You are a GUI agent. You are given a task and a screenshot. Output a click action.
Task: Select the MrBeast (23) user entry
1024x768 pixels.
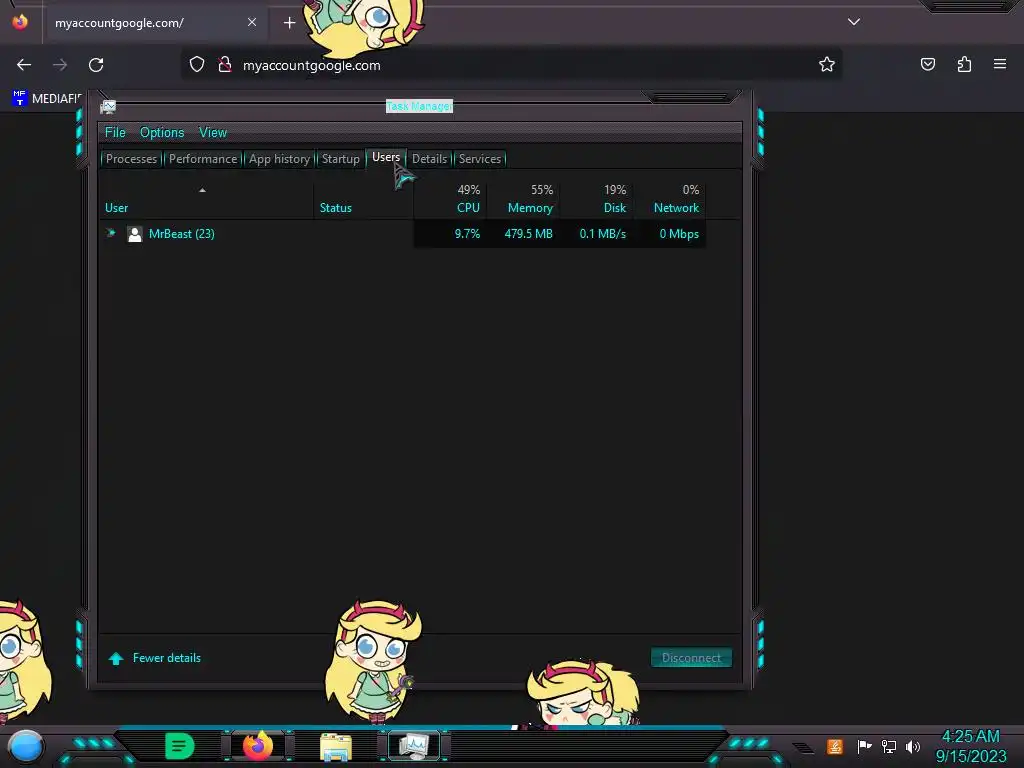point(182,234)
